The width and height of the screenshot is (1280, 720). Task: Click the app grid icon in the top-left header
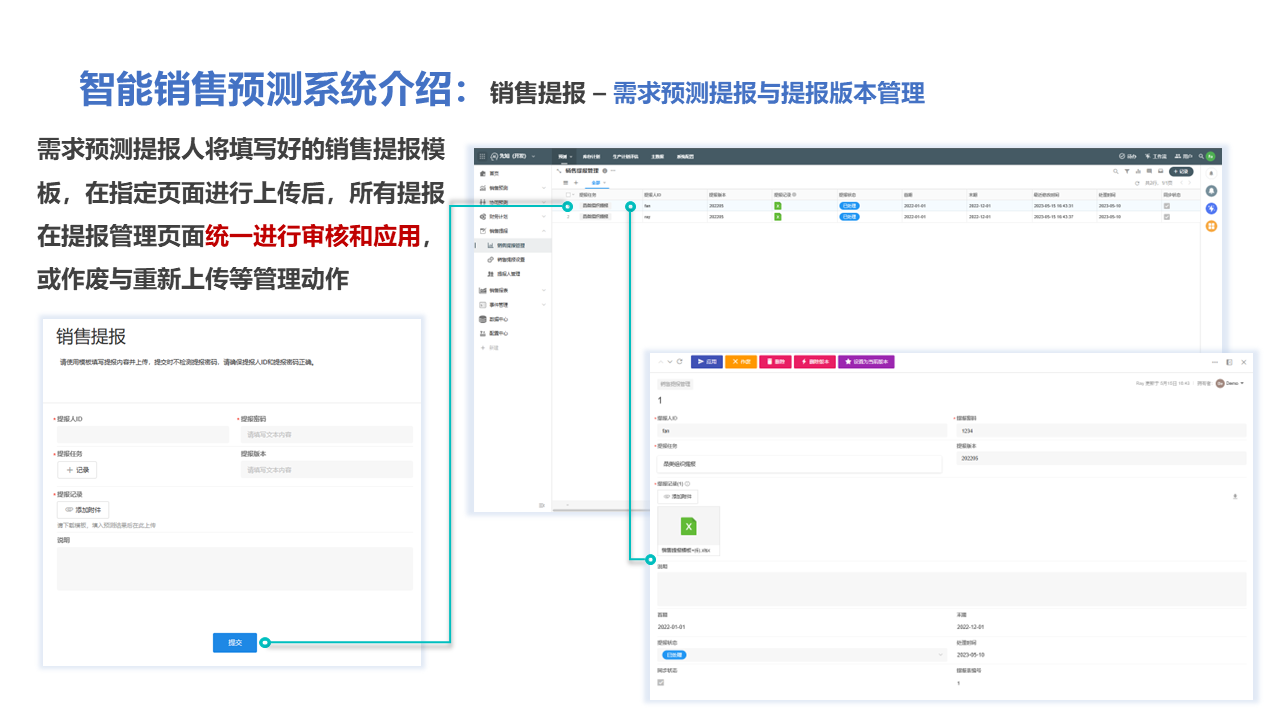481,156
